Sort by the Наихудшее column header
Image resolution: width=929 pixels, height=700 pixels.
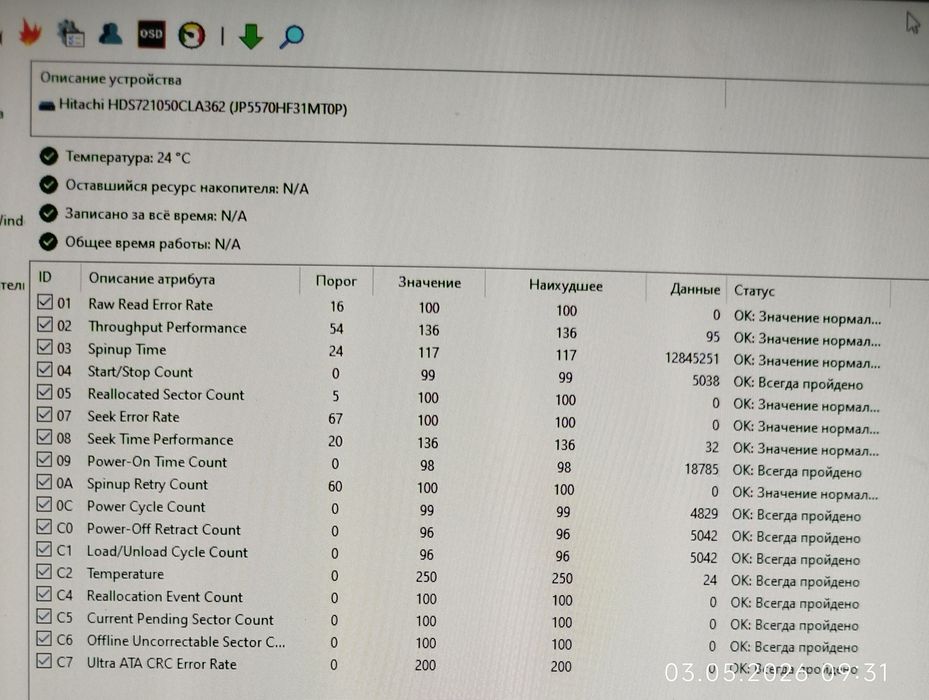pos(566,286)
